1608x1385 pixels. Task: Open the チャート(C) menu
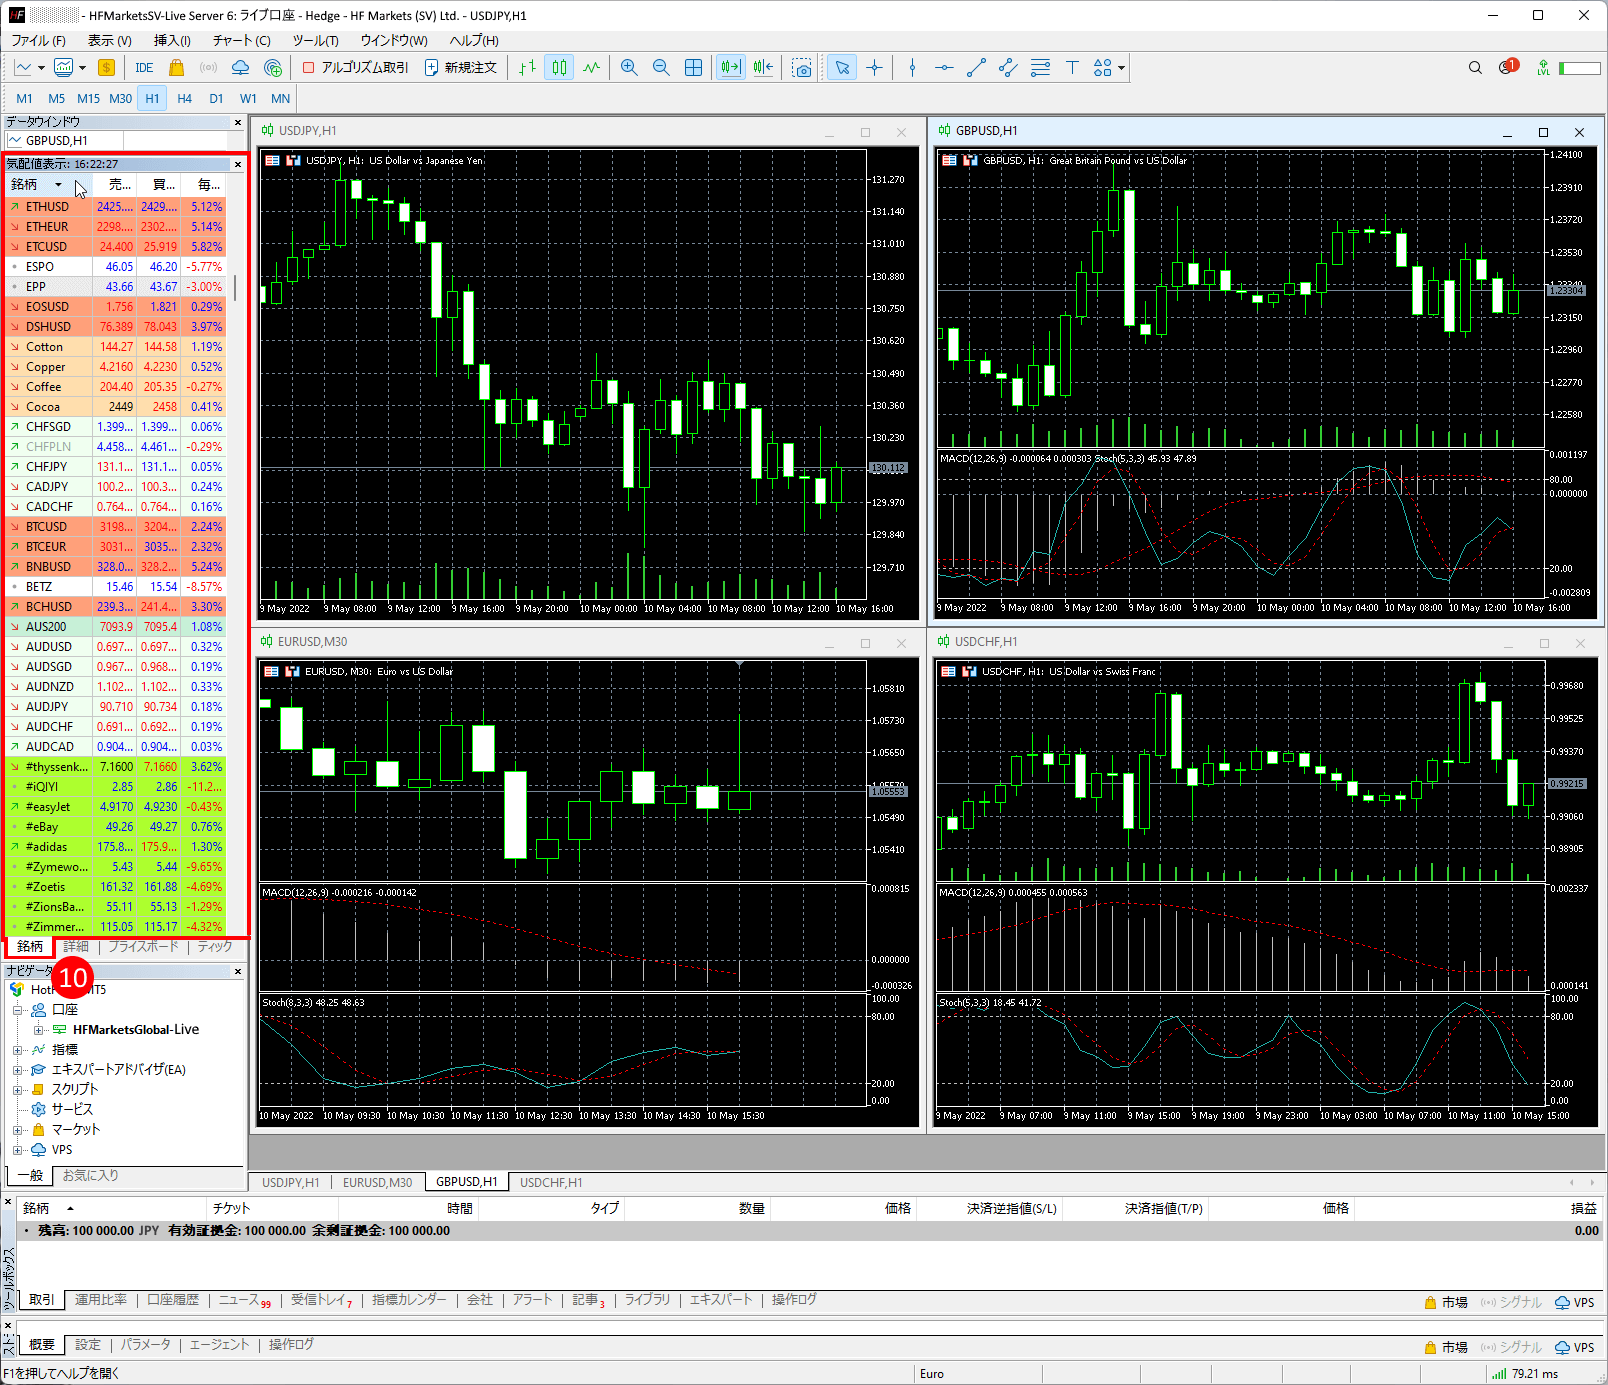(241, 41)
